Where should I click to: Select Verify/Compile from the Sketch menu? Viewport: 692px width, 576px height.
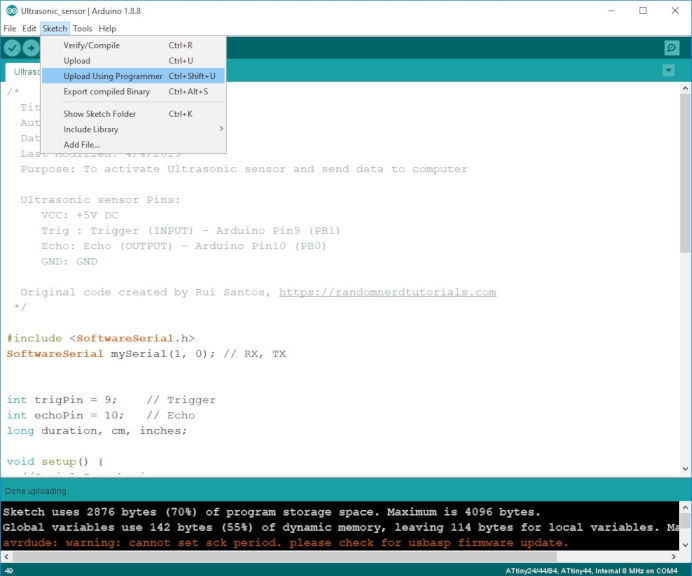click(x=133, y=45)
